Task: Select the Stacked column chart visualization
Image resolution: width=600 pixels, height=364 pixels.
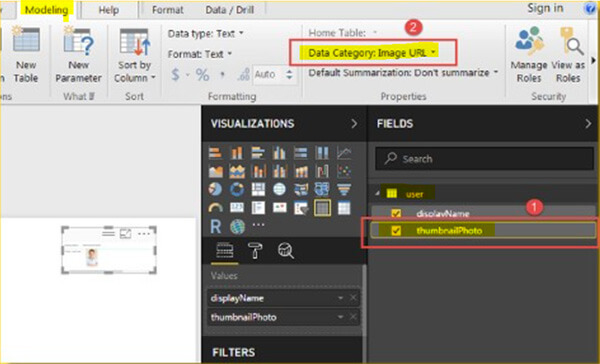Action: [x=237, y=153]
